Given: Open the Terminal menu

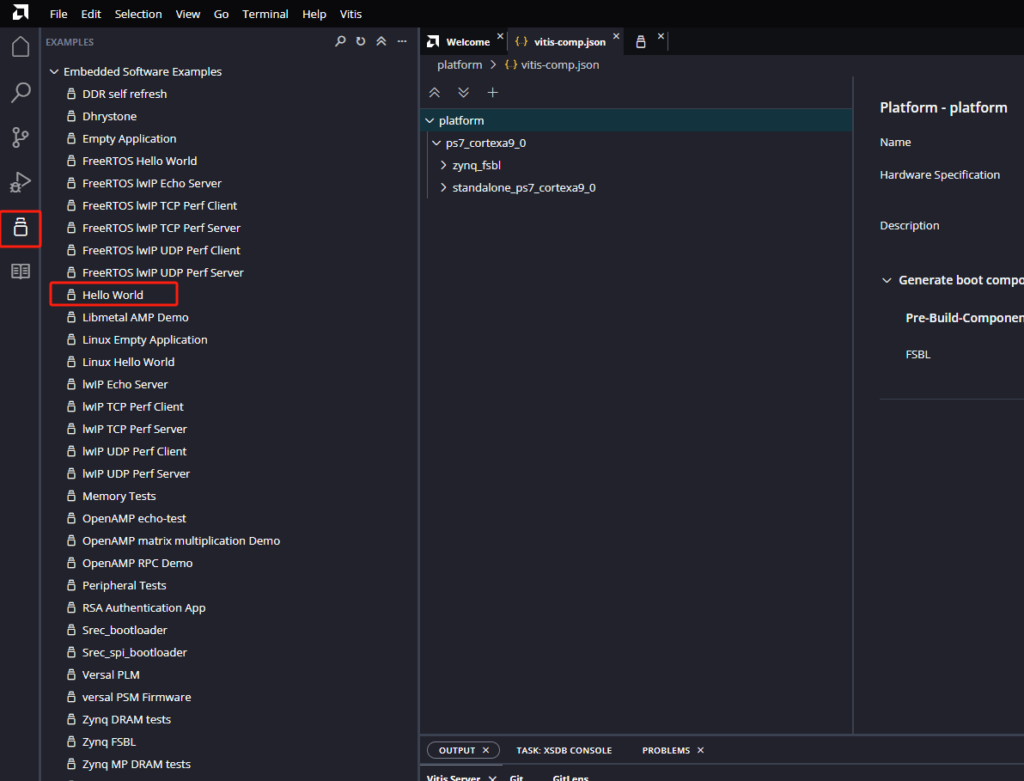Looking at the screenshot, I should (265, 14).
